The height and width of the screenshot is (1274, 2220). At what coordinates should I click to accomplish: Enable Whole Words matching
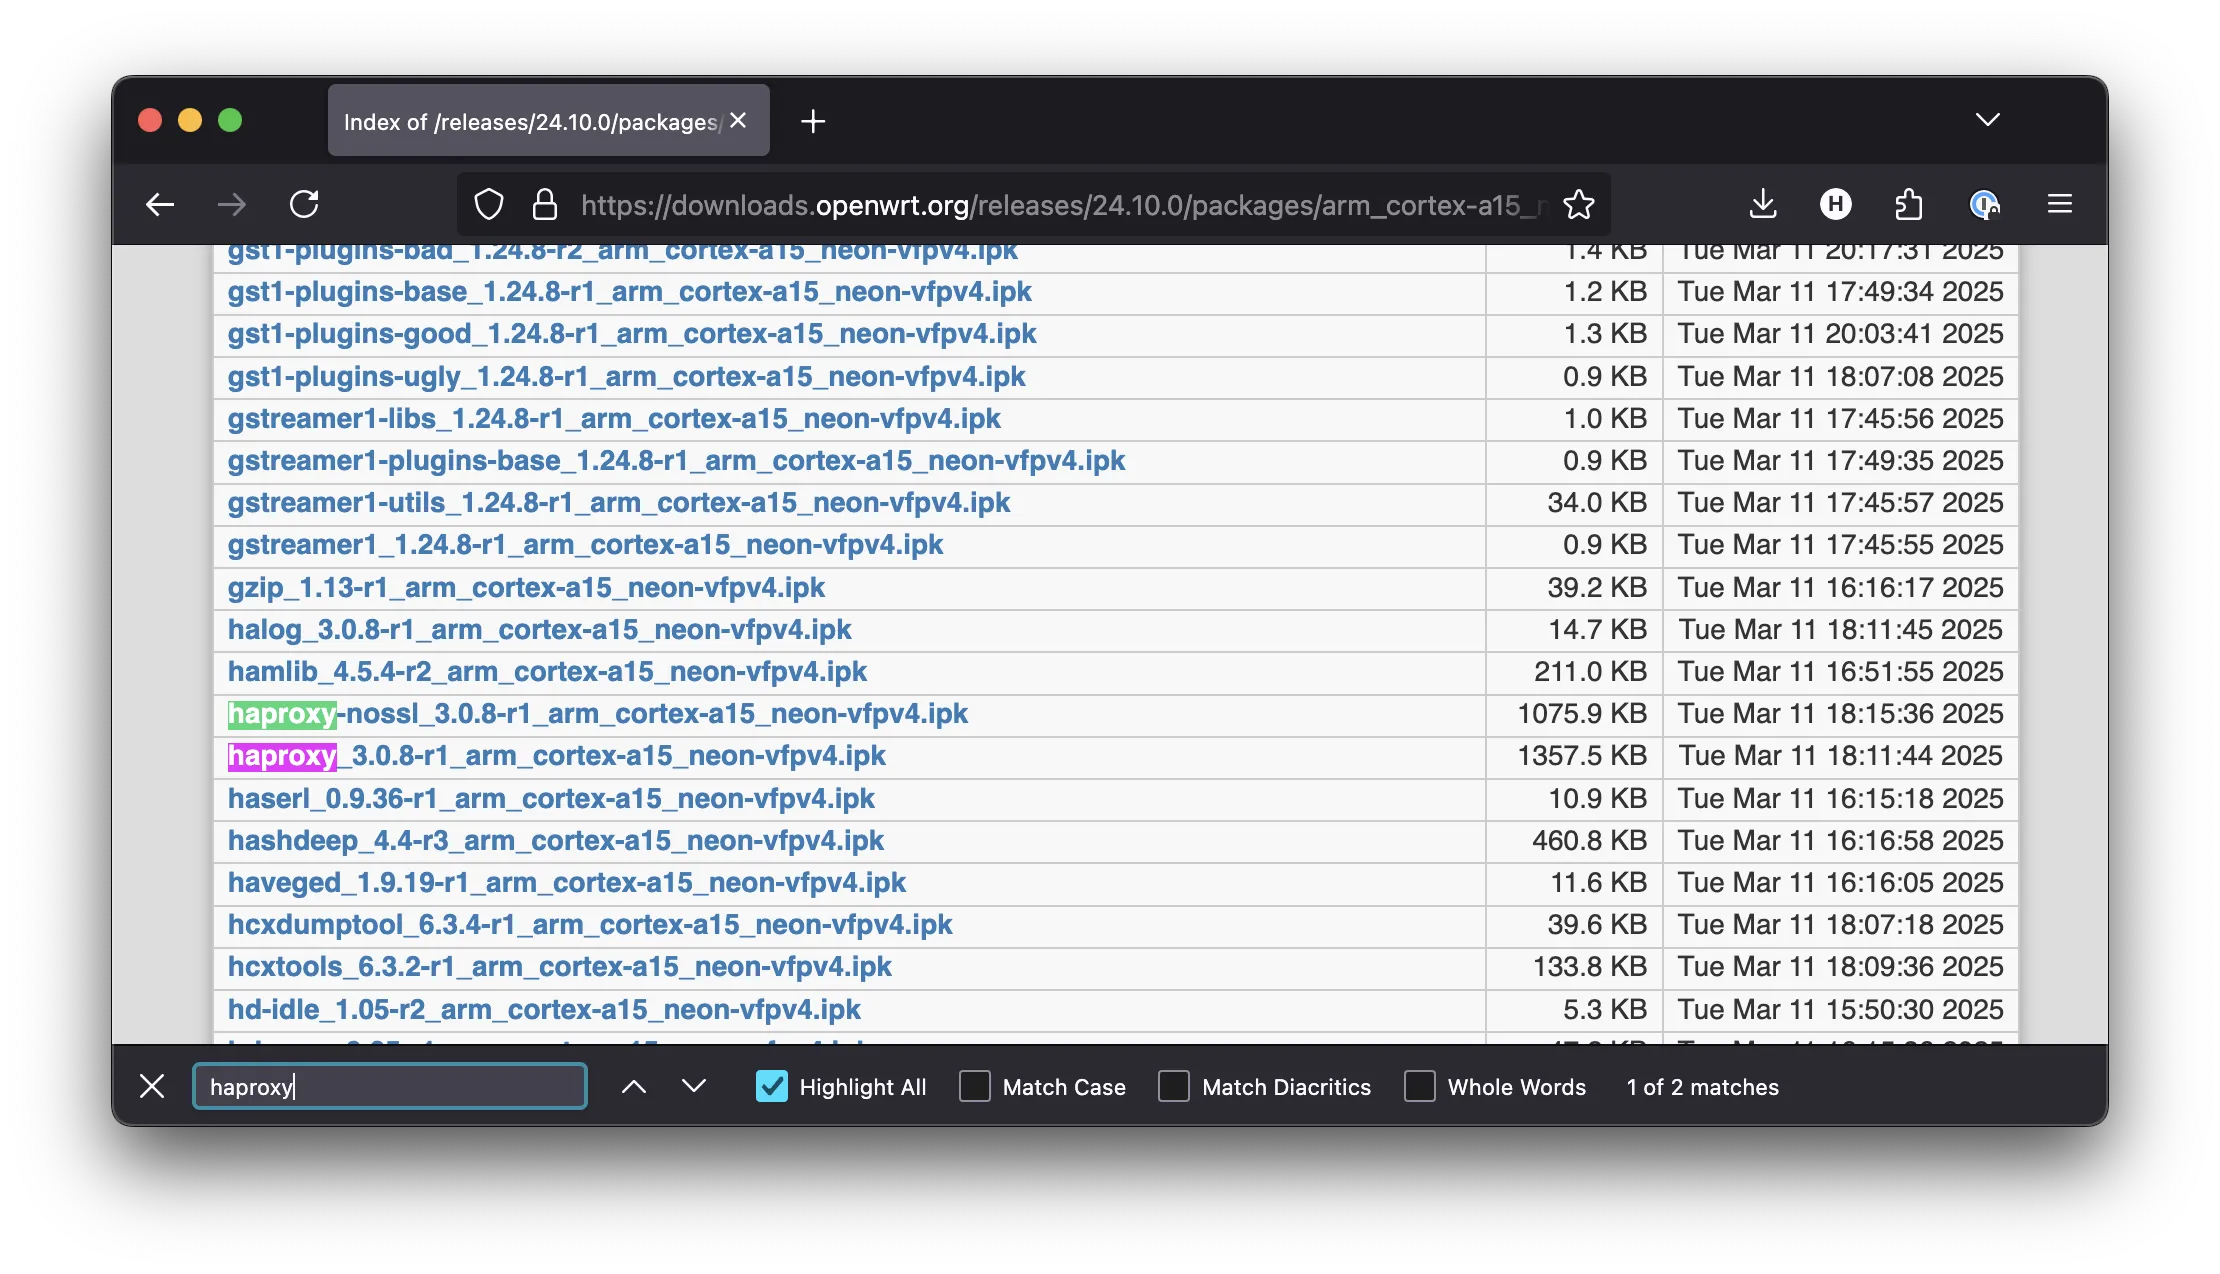[x=1420, y=1086]
